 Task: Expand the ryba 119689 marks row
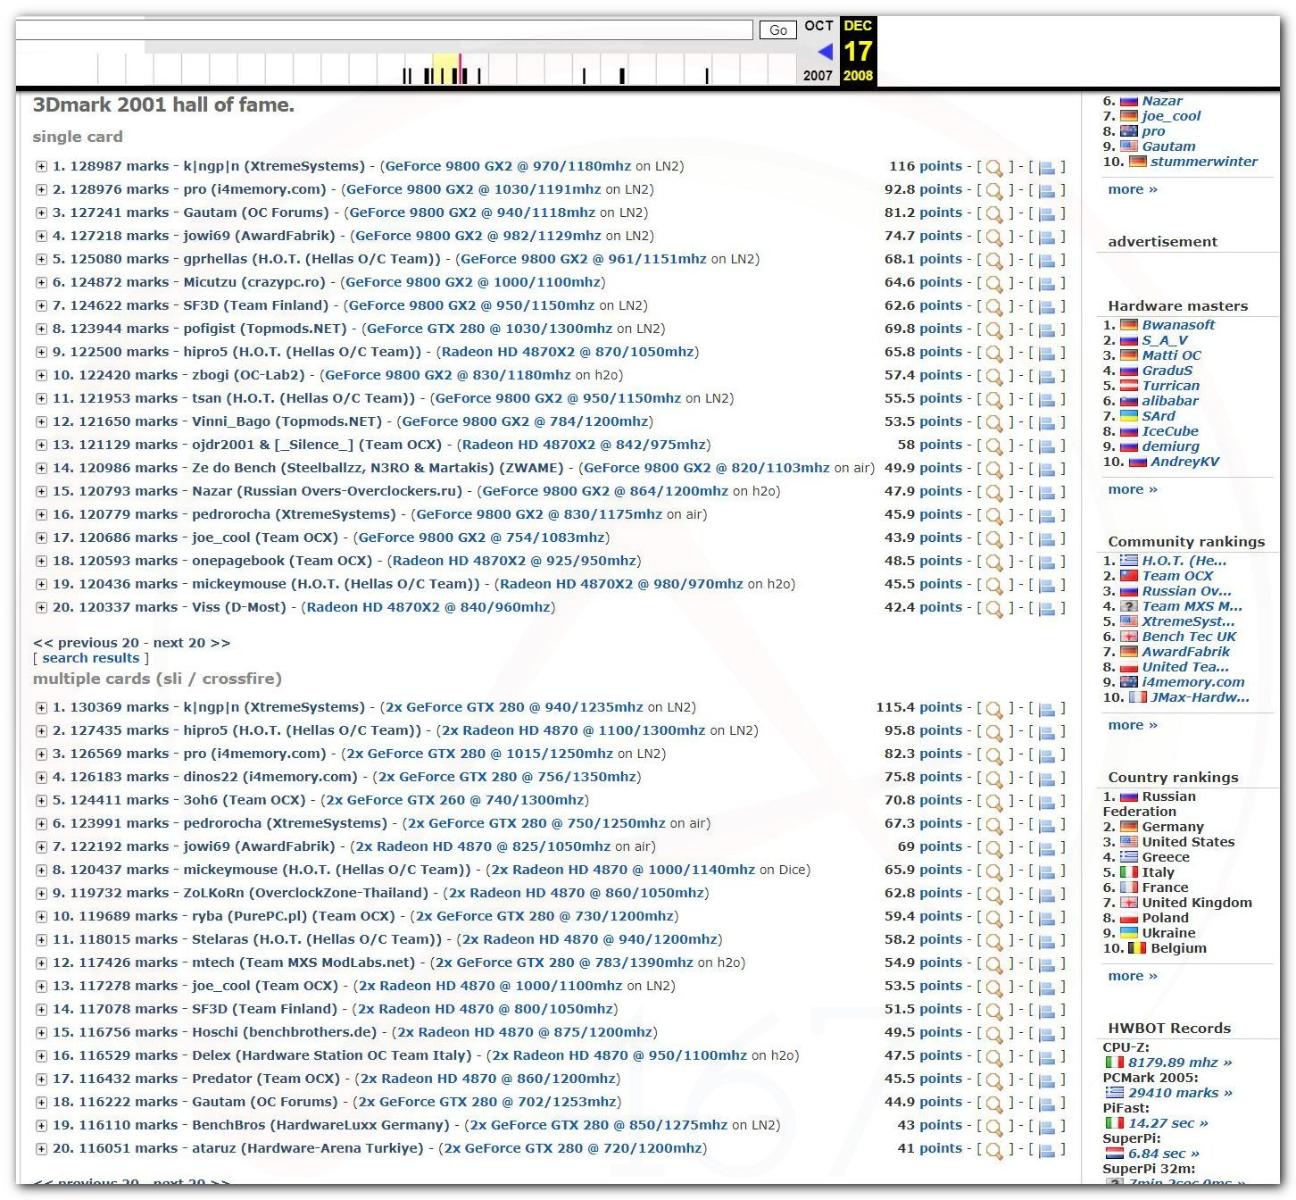pos(41,917)
